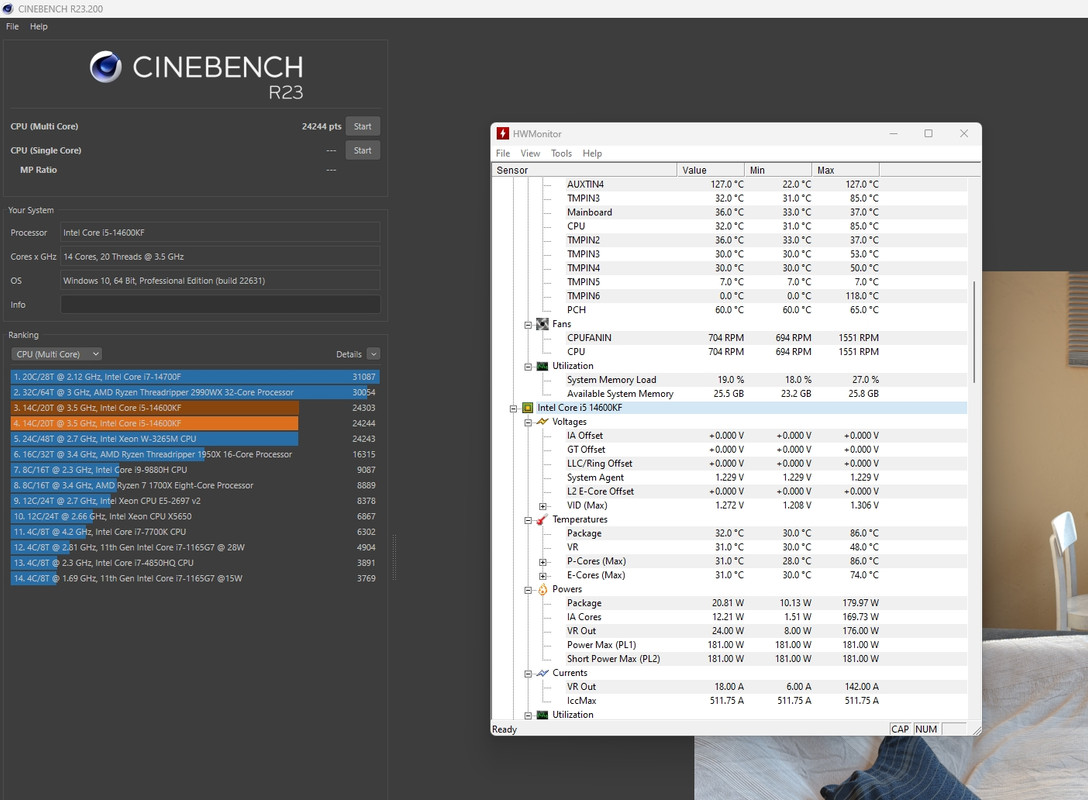Expand the P-Cores (Max) node
This screenshot has height=800, width=1088.
point(543,562)
